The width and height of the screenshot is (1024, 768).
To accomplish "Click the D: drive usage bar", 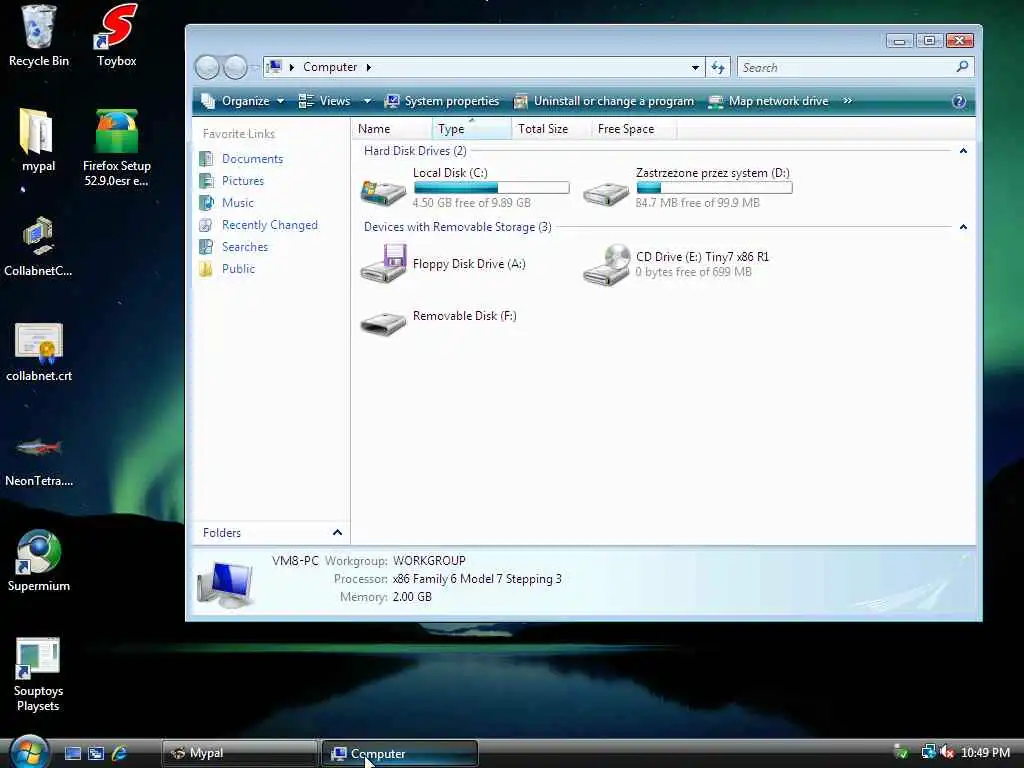I will tap(714, 188).
